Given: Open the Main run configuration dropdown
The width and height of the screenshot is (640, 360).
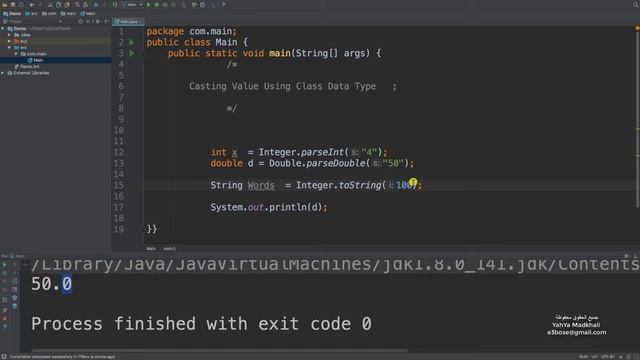Looking at the screenshot, I should pyautogui.click(x=132, y=4).
